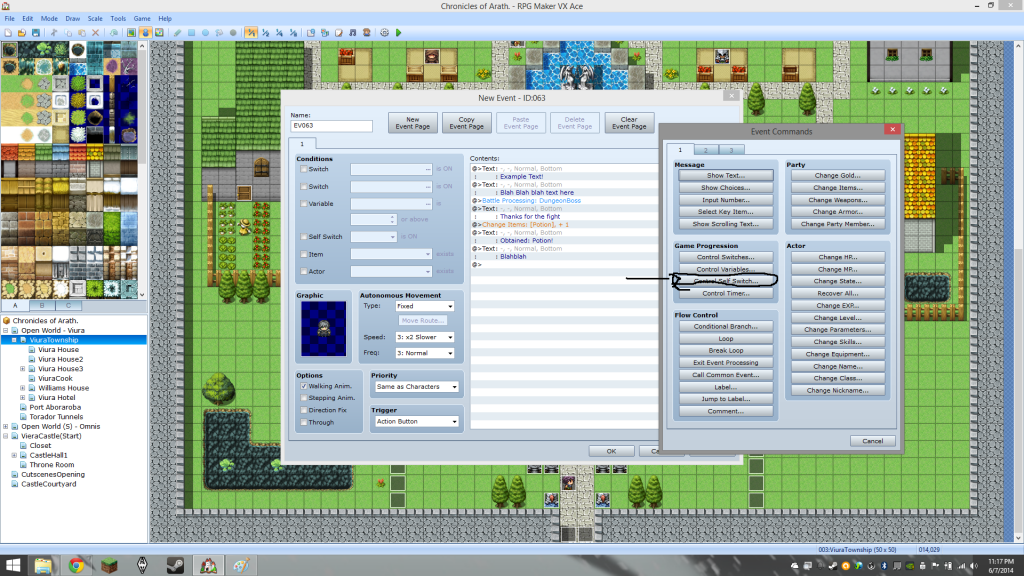Enable the Direction Fix option

pos(304,410)
